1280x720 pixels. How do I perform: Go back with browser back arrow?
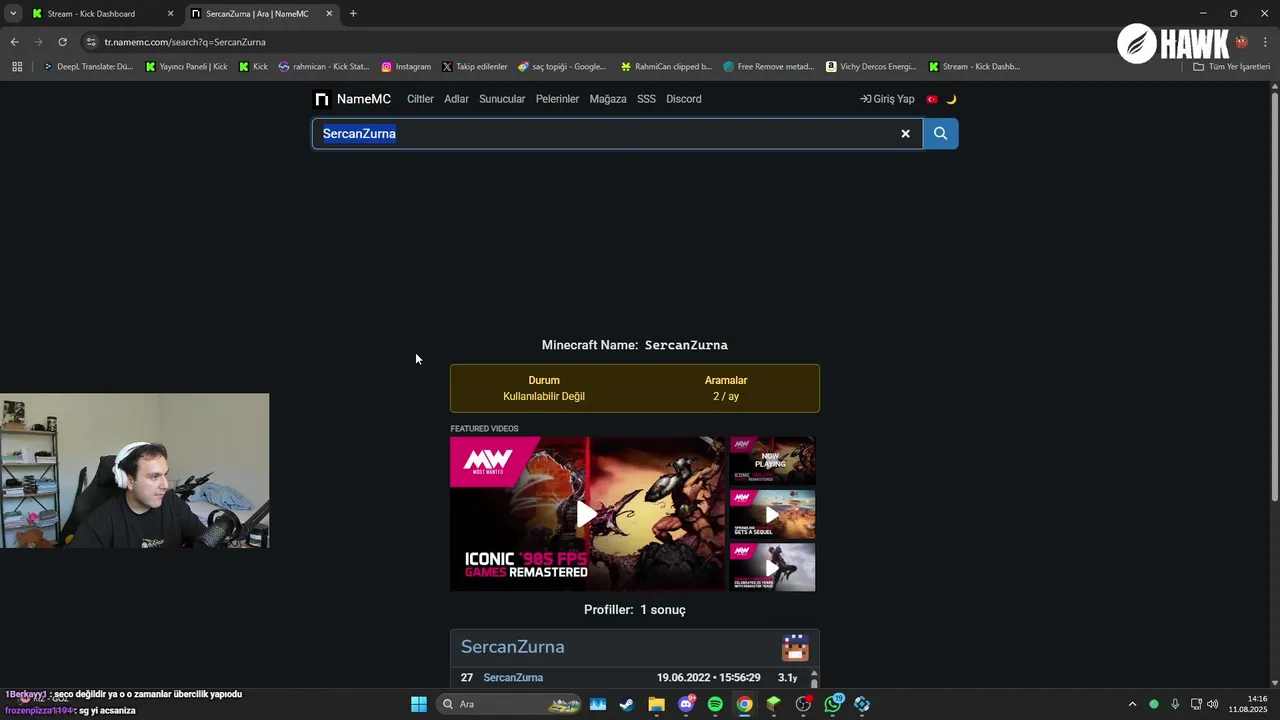coord(14,42)
